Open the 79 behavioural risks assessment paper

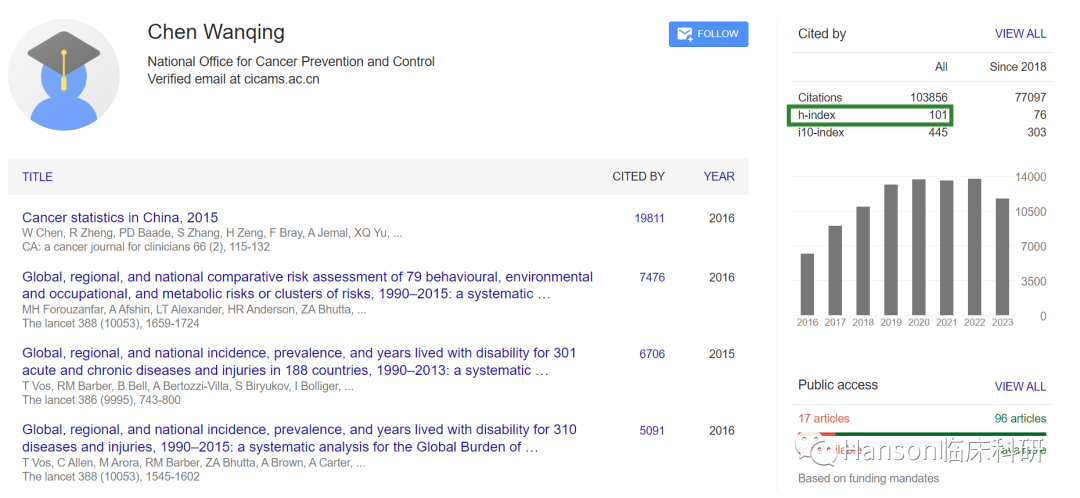click(x=307, y=285)
